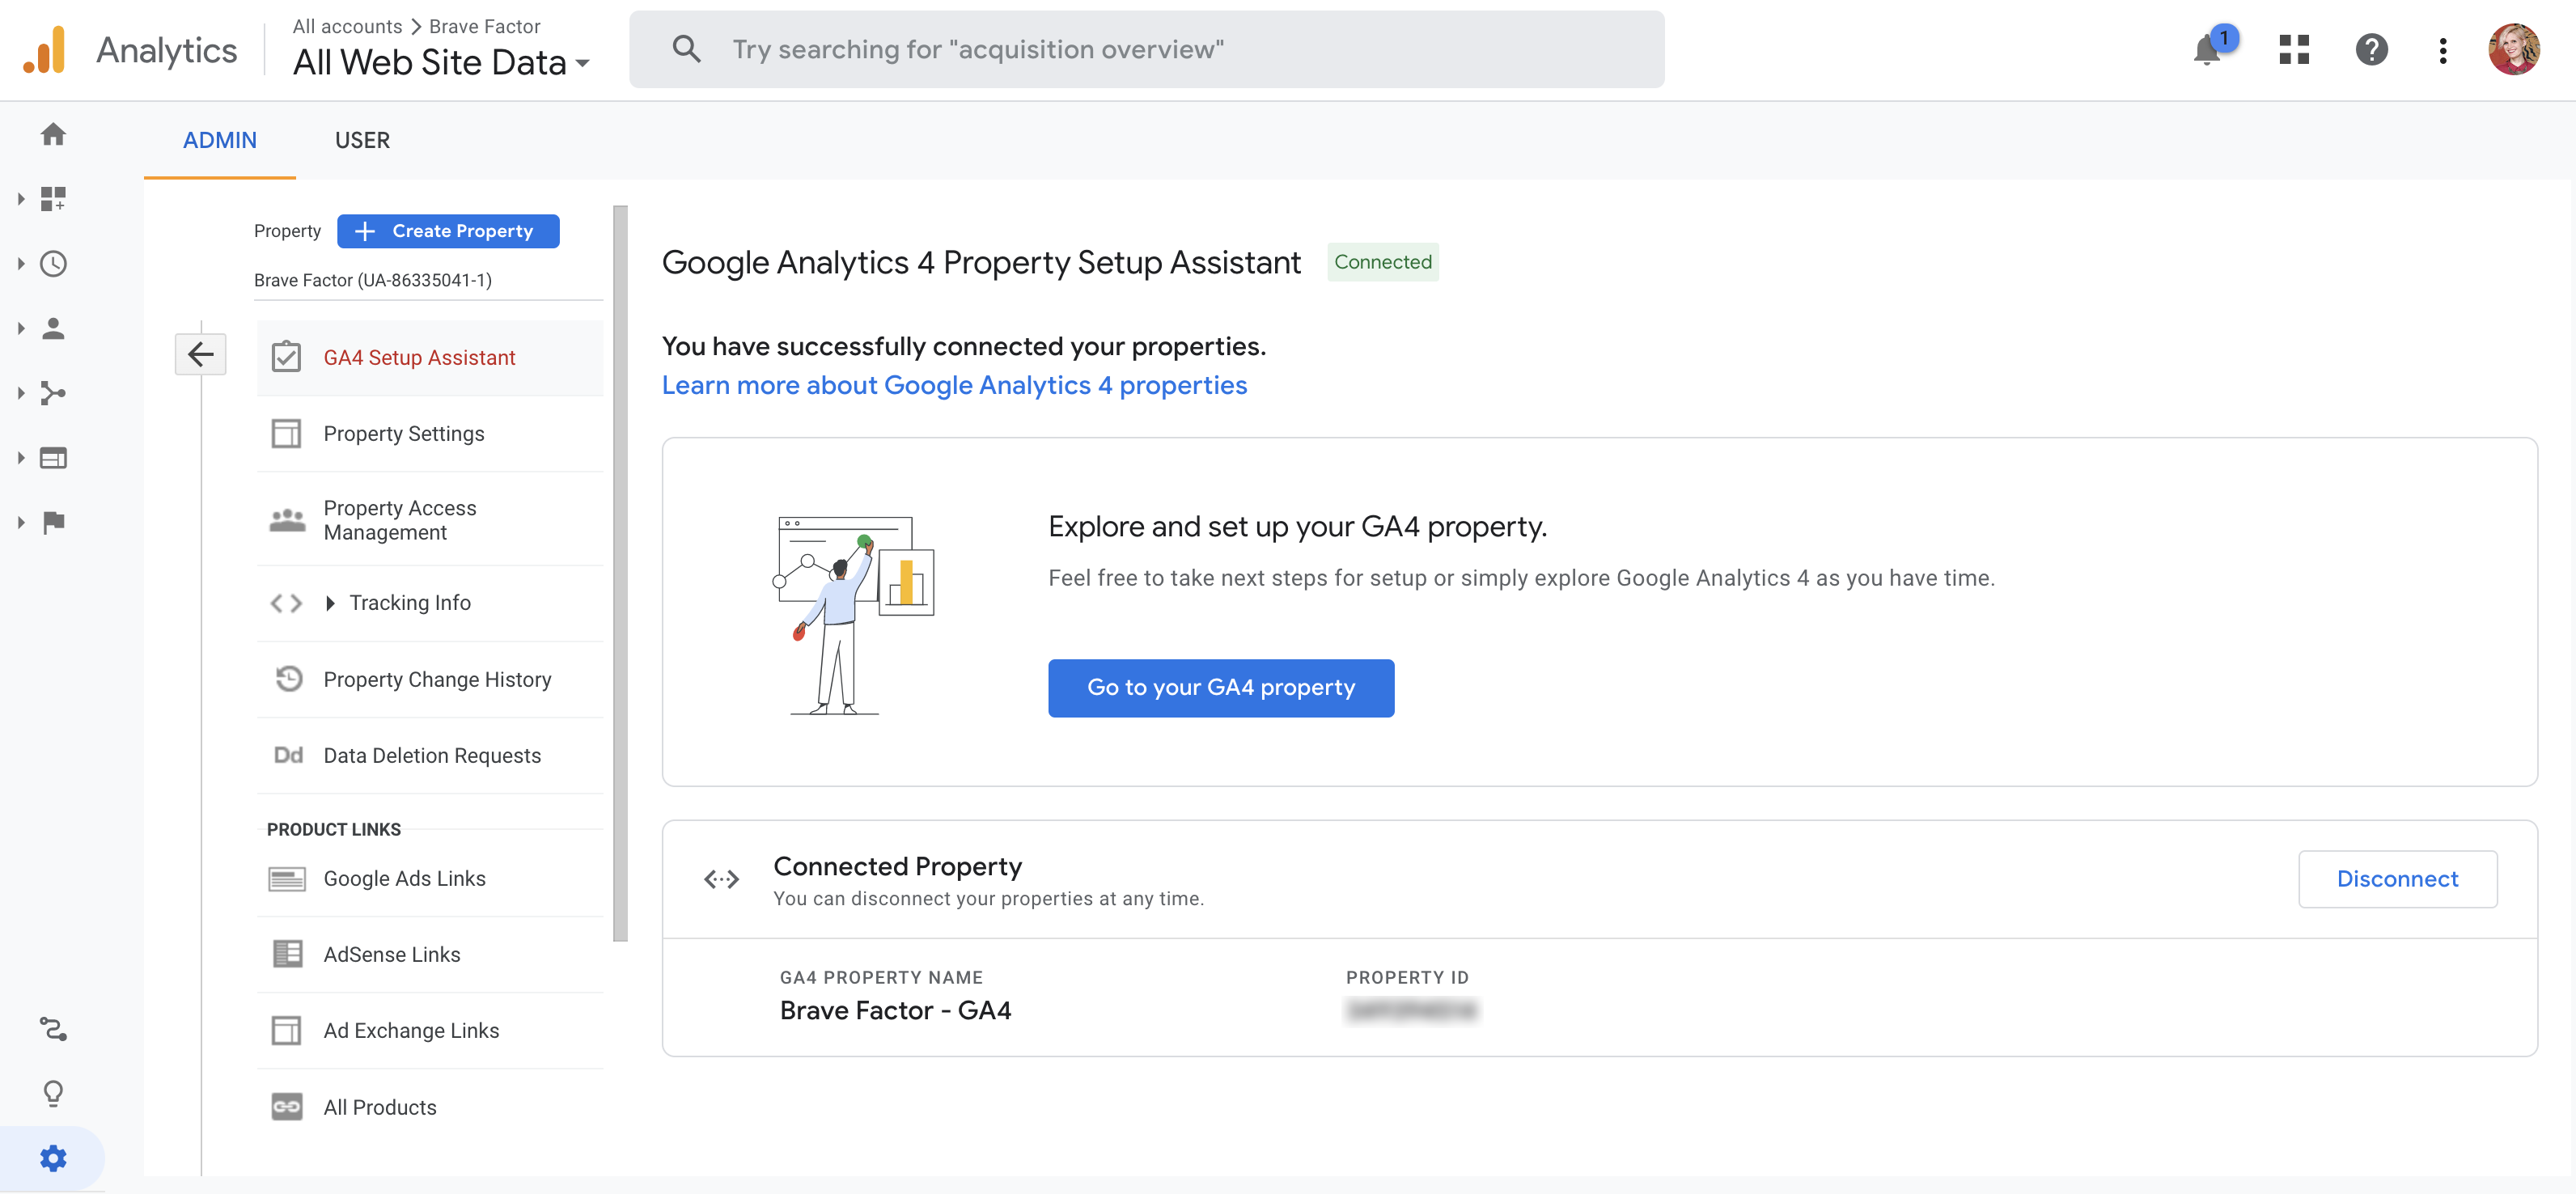2576x1194 pixels.
Task: Open the Brave Factor property selector dropdown
Action: (x=428, y=281)
